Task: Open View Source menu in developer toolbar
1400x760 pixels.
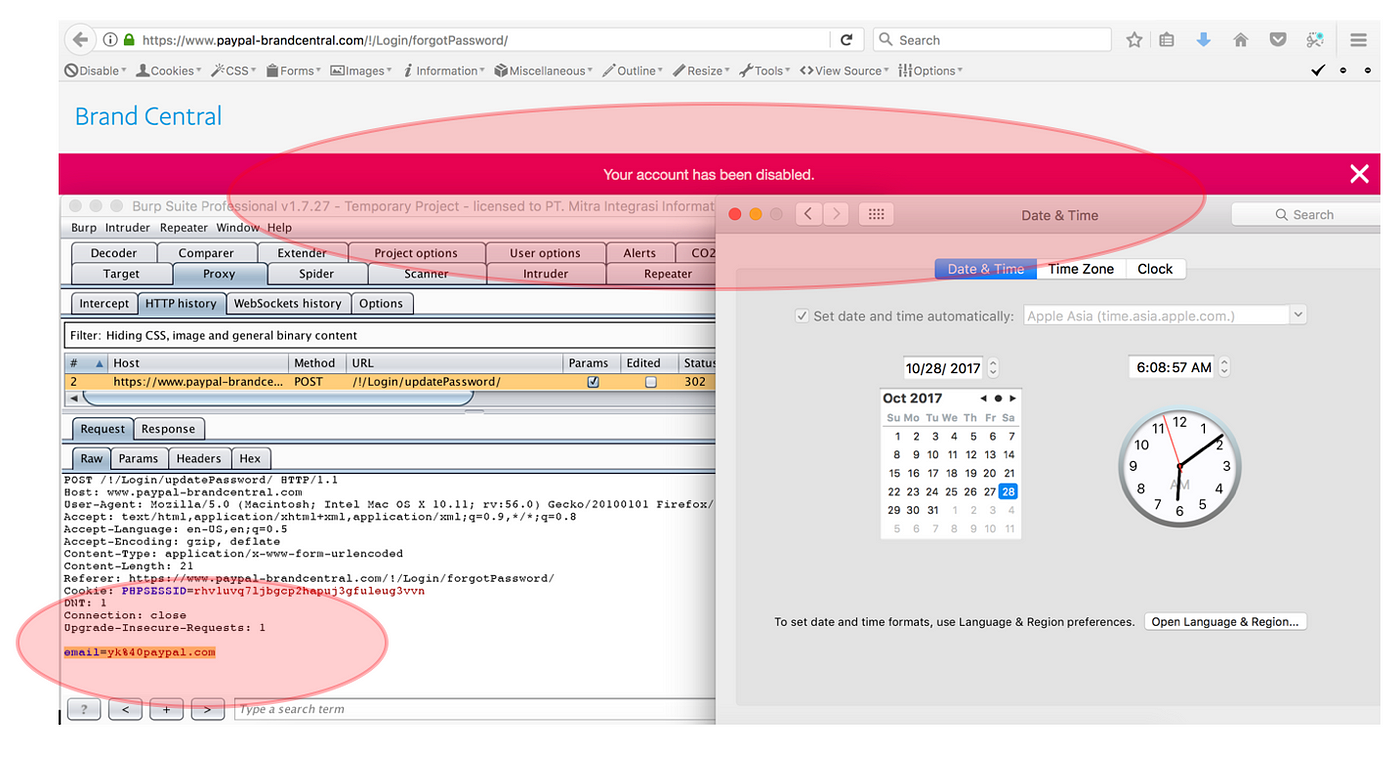Action: coord(845,71)
